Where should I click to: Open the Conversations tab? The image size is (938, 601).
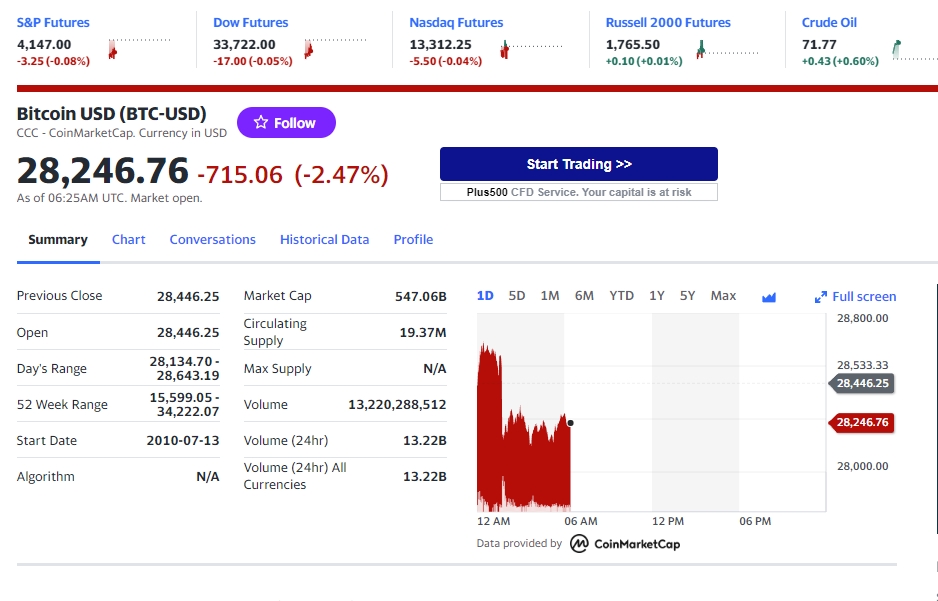point(212,239)
